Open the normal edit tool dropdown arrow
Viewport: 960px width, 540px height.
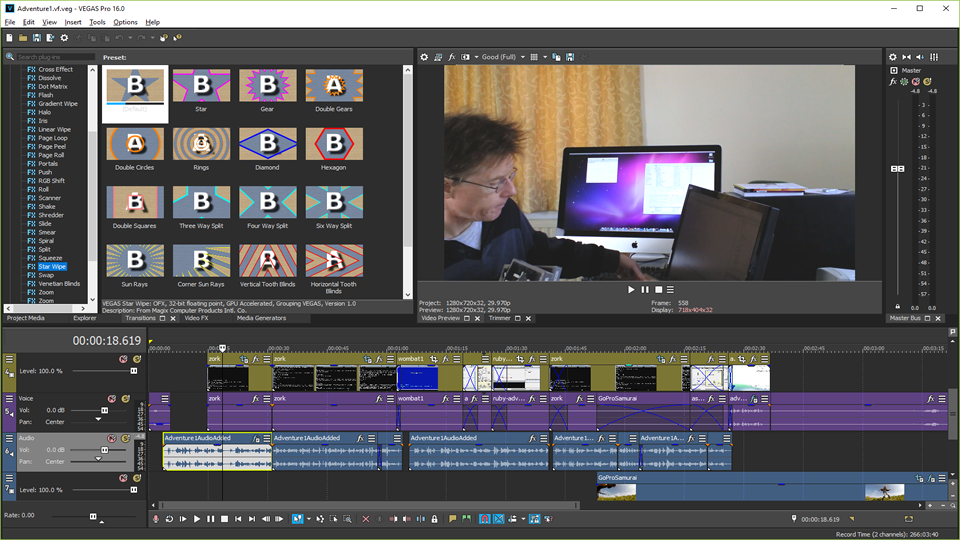pos(309,519)
